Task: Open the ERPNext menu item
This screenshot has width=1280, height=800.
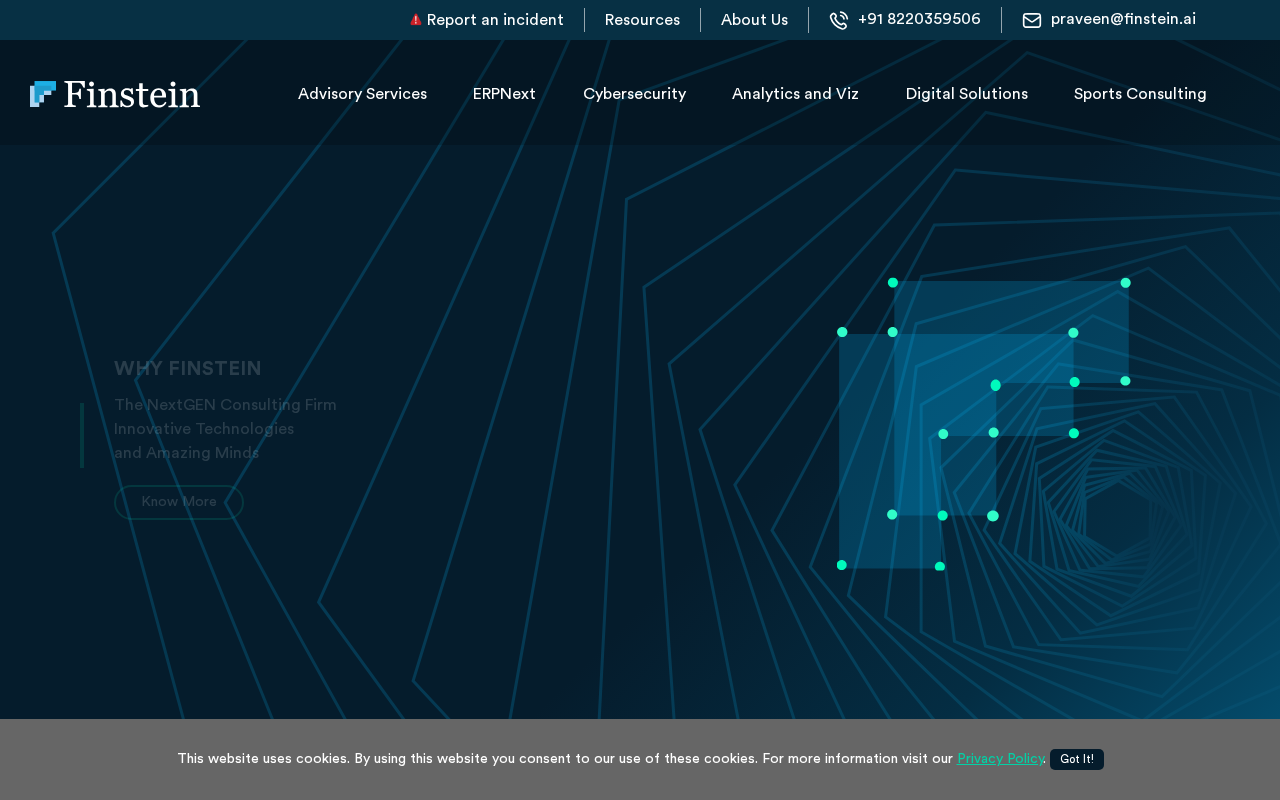Action: click(x=504, y=94)
